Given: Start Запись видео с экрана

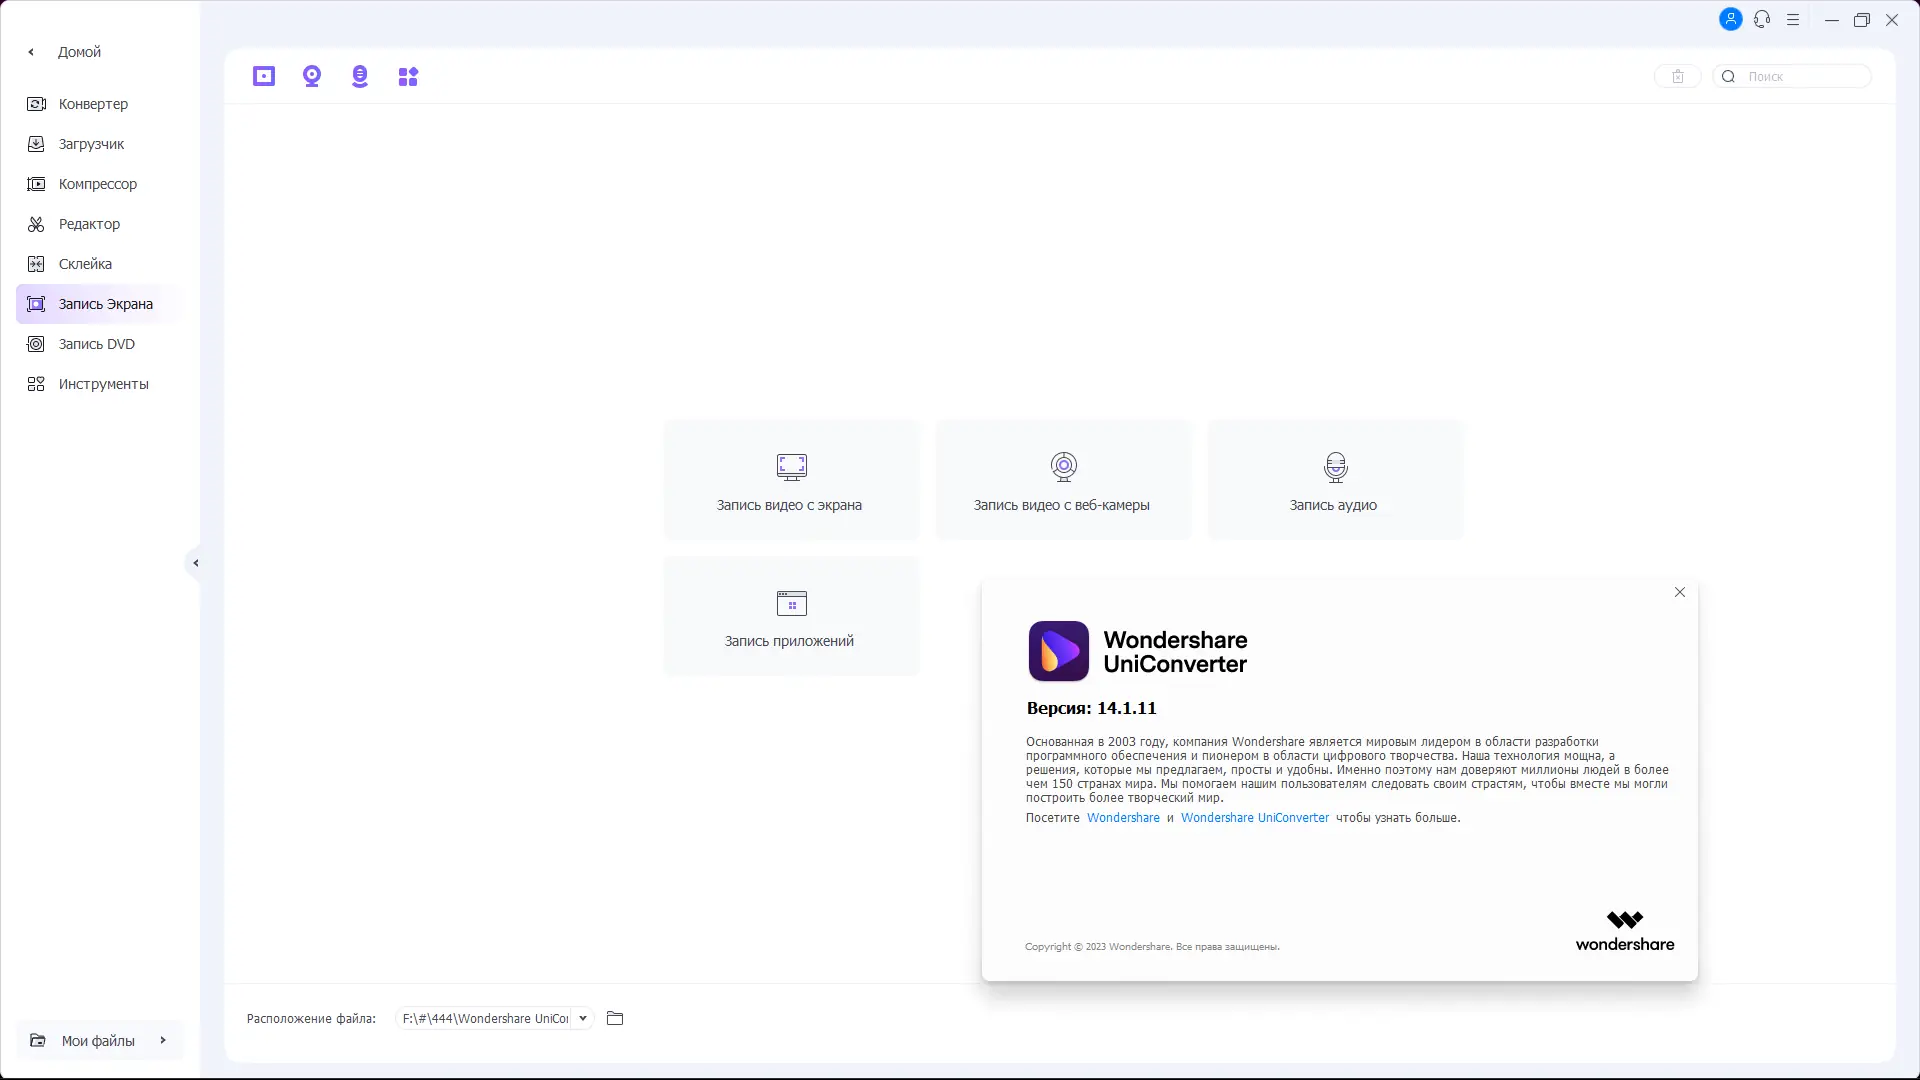Looking at the screenshot, I should [x=790, y=481].
